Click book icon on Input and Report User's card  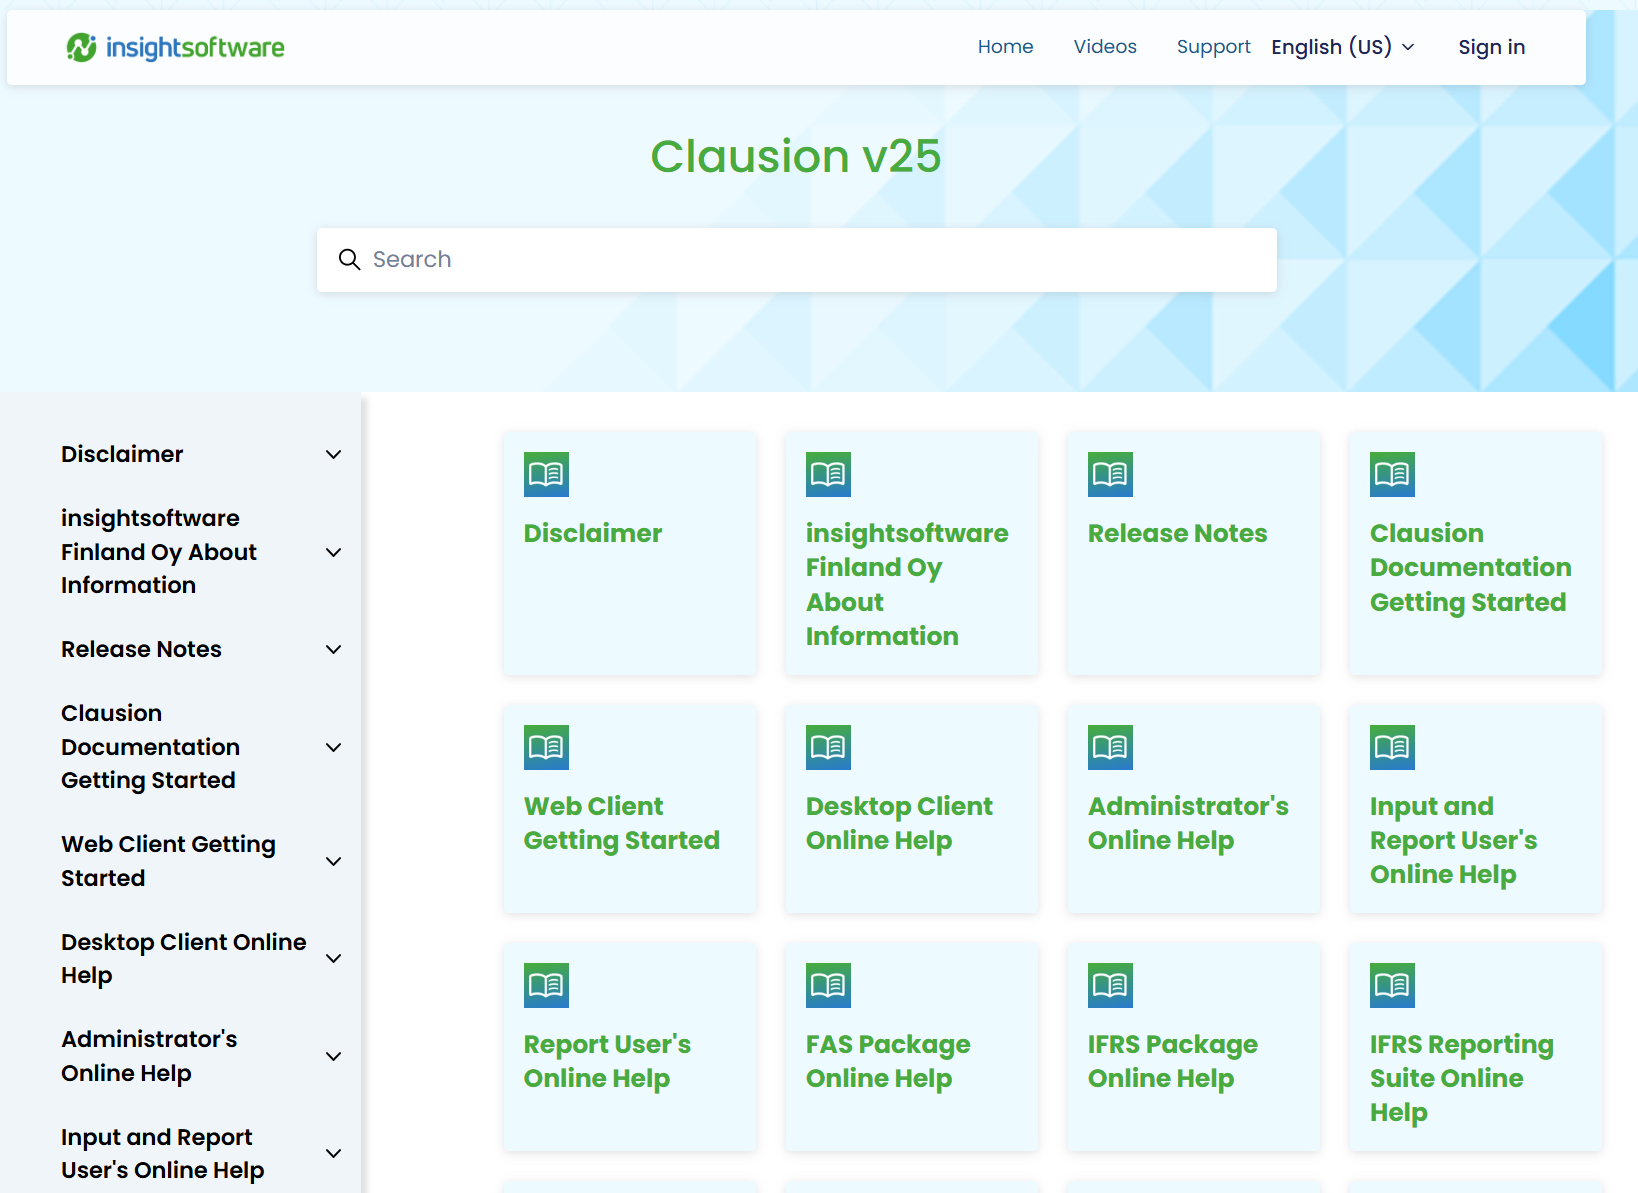coord(1392,747)
